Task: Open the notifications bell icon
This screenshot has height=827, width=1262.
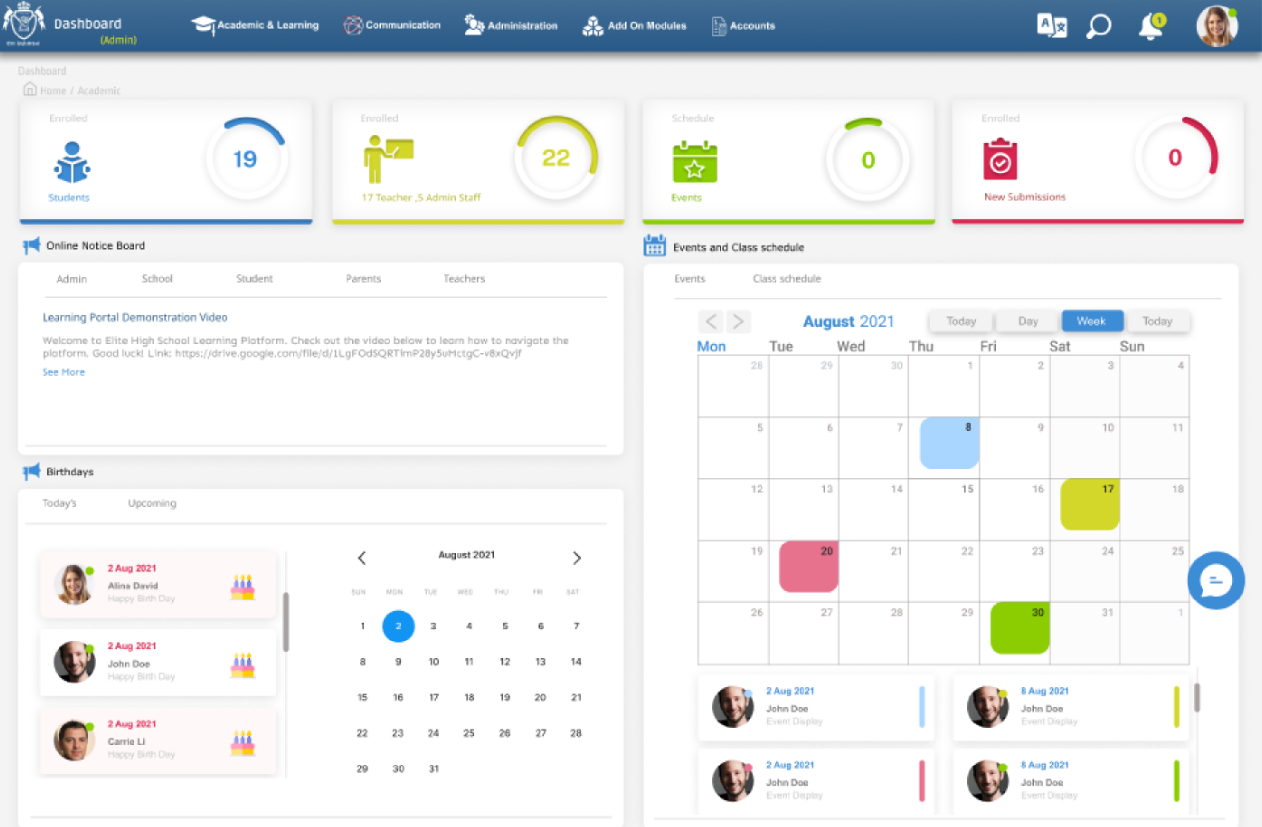Action: (x=1151, y=27)
